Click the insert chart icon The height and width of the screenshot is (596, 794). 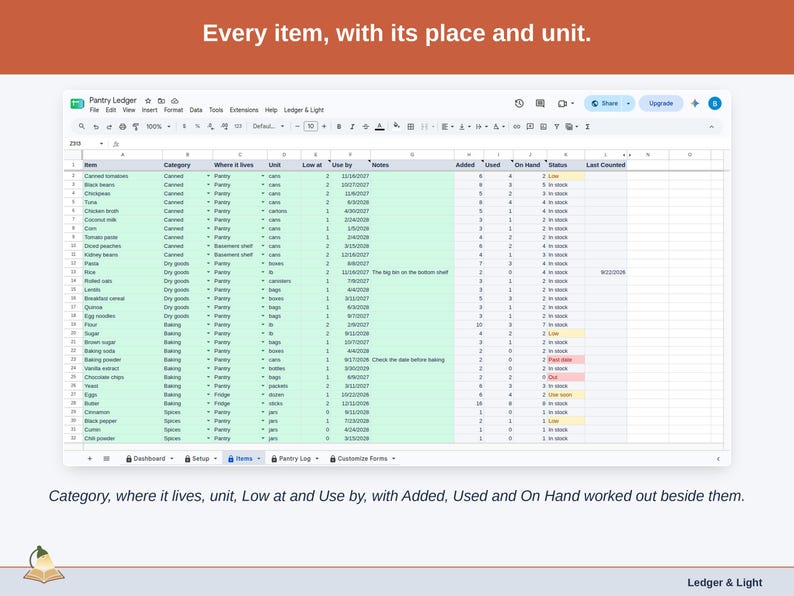tap(543, 127)
